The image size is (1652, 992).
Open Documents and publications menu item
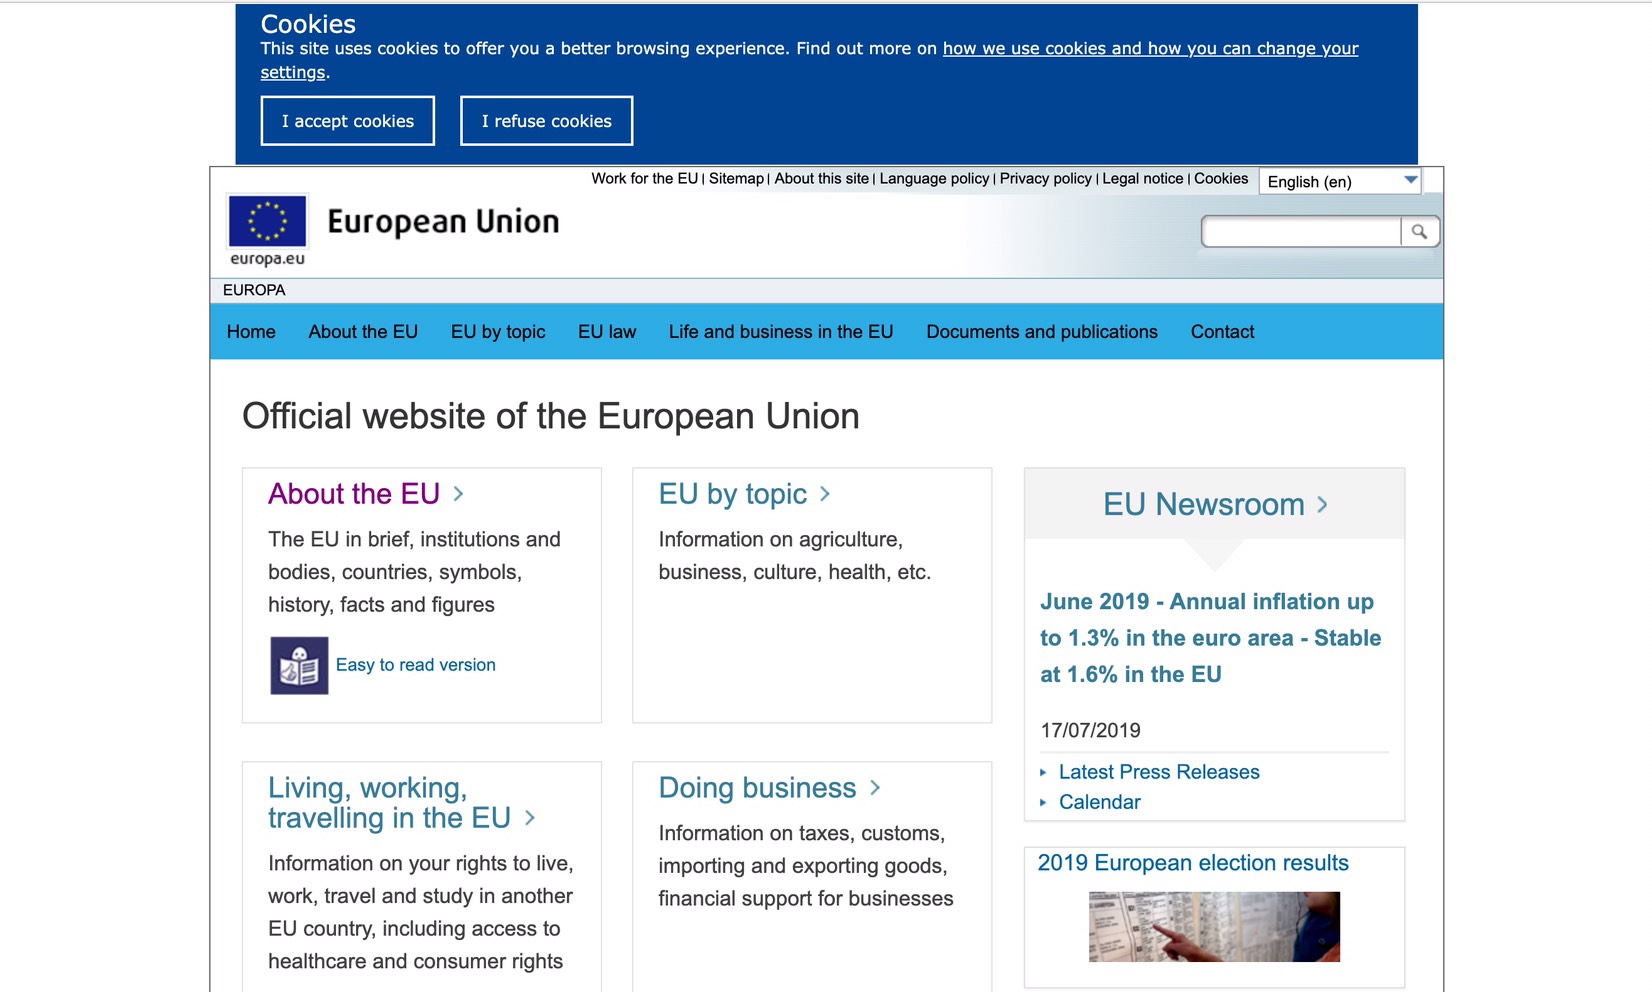[x=1041, y=332]
